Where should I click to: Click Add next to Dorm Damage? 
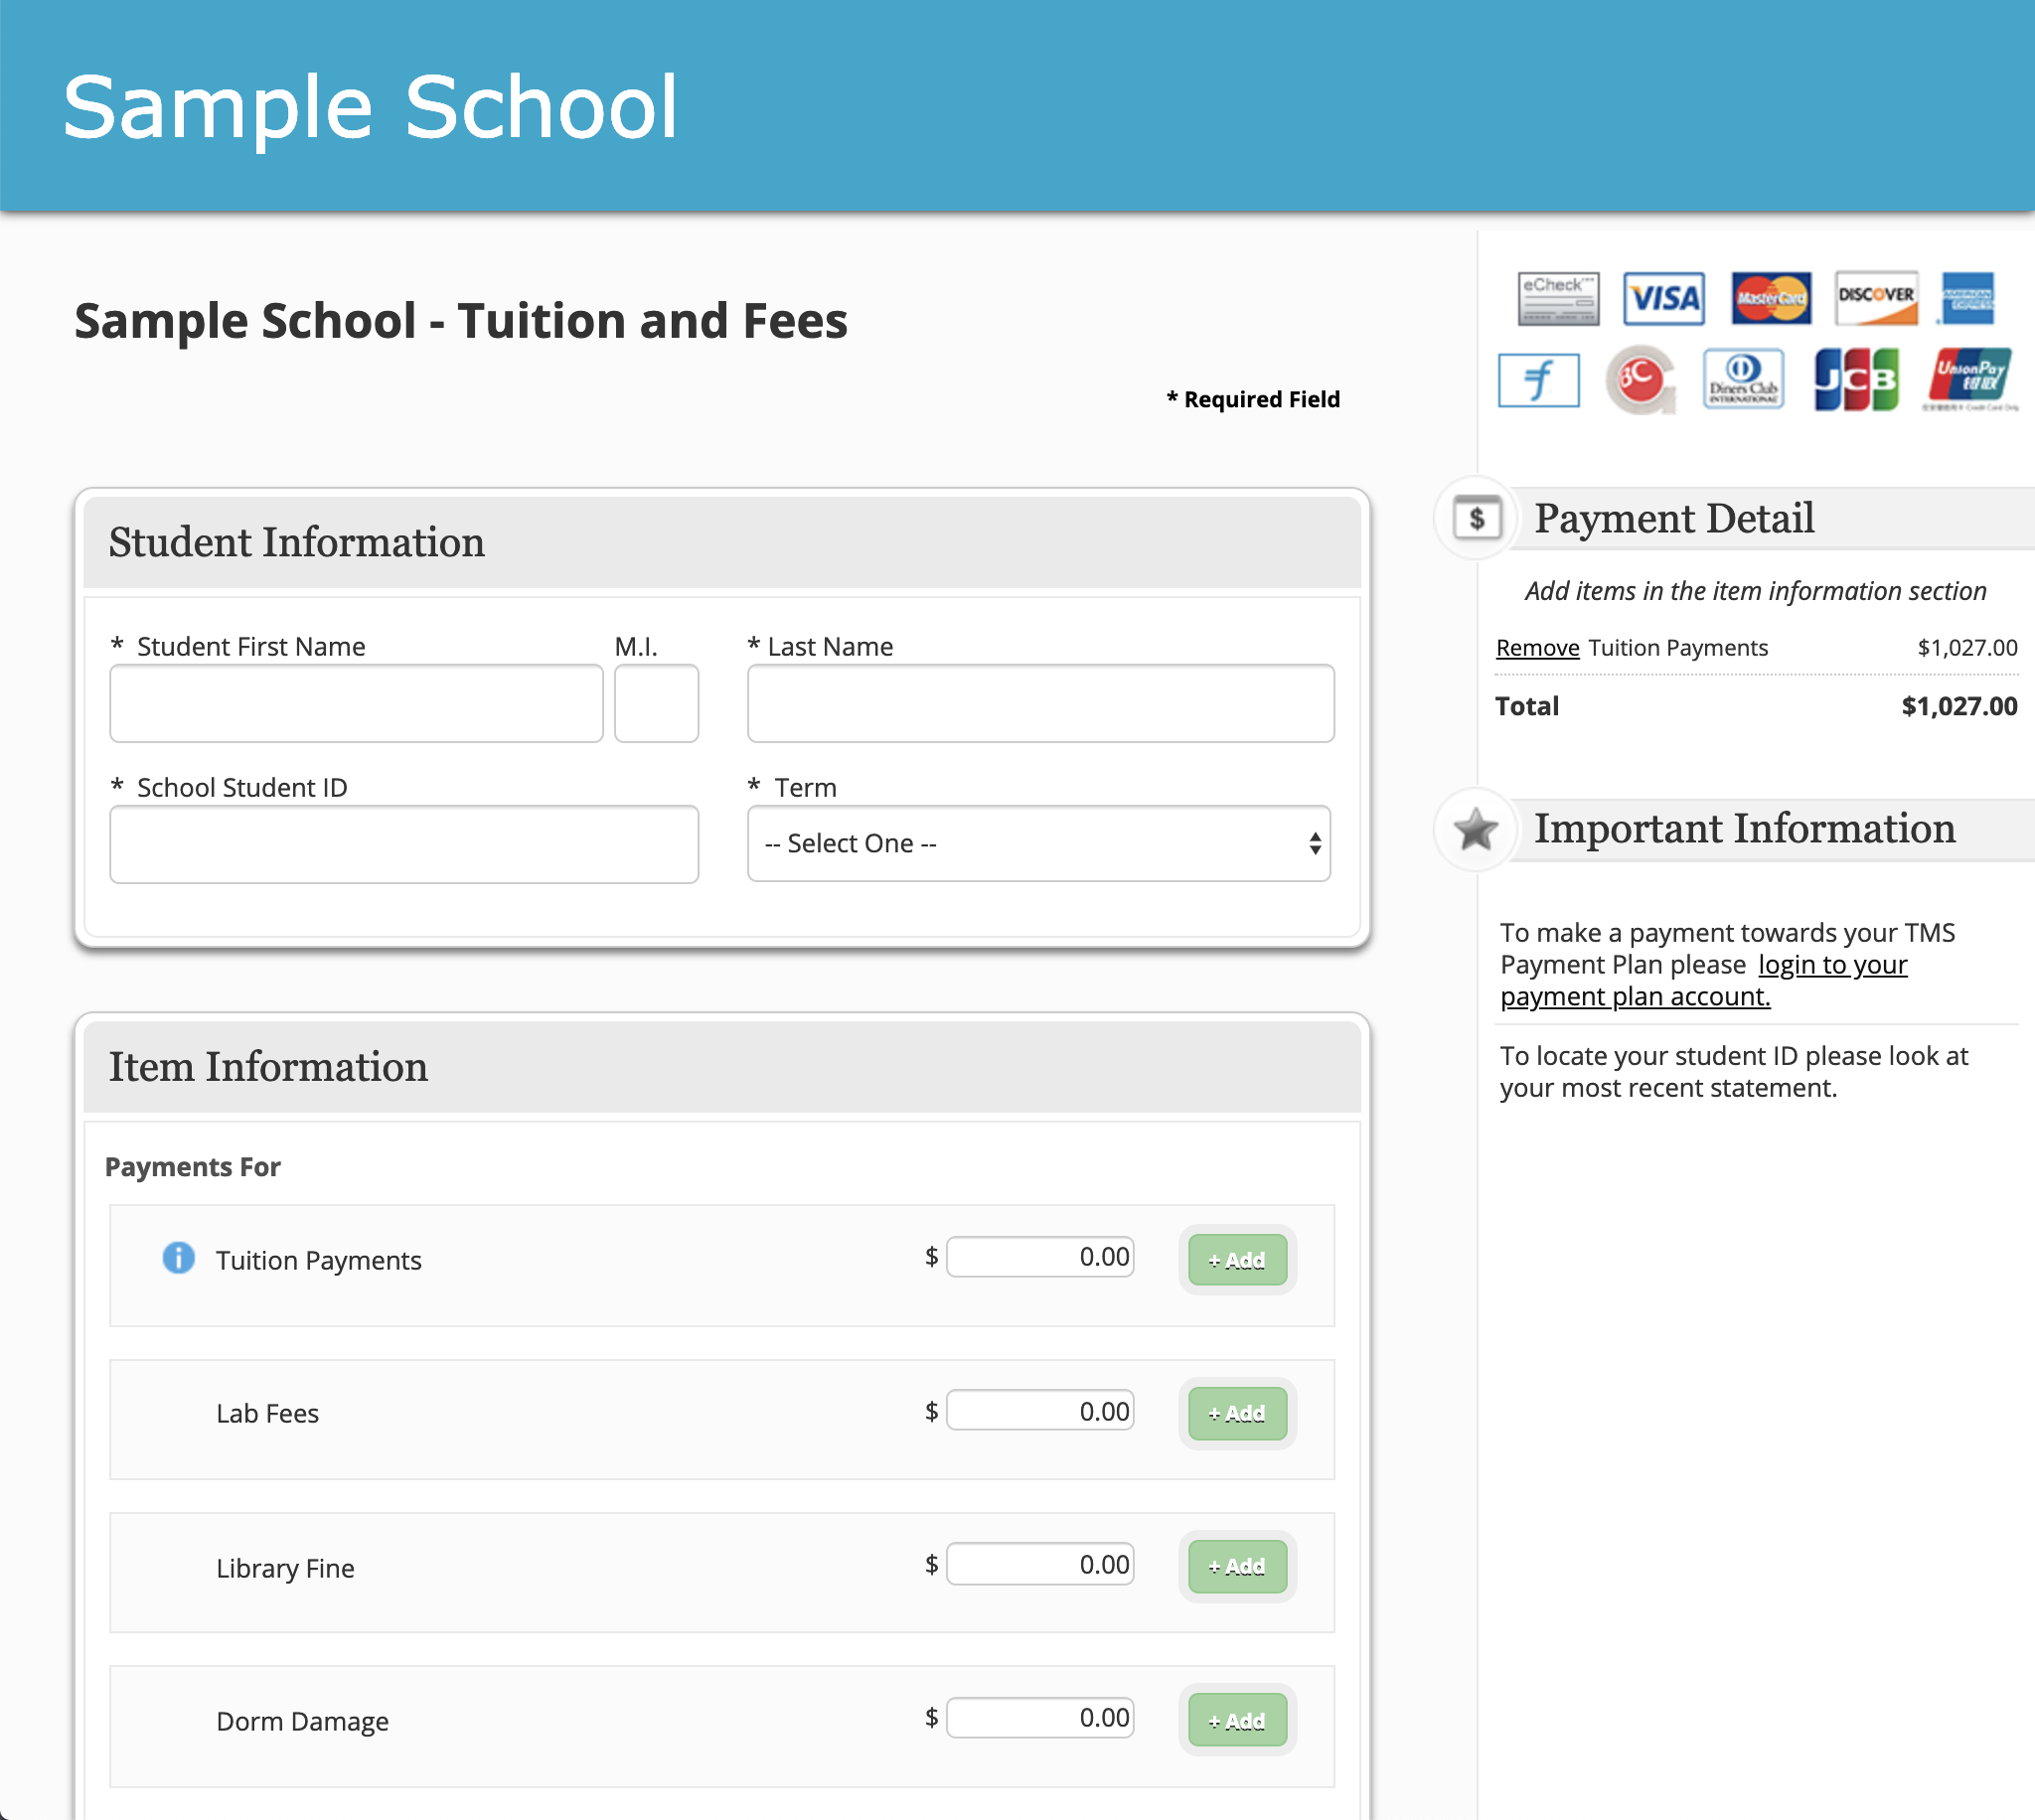(1236, 1721)
